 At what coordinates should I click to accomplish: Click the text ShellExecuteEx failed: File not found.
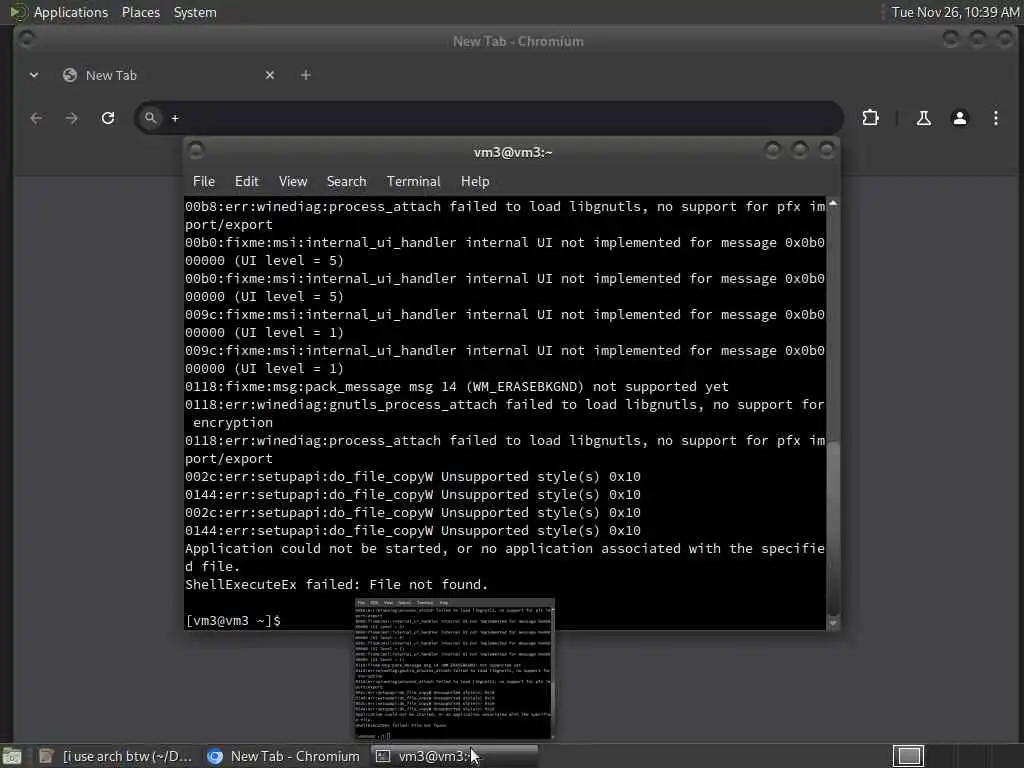[336, 584]
